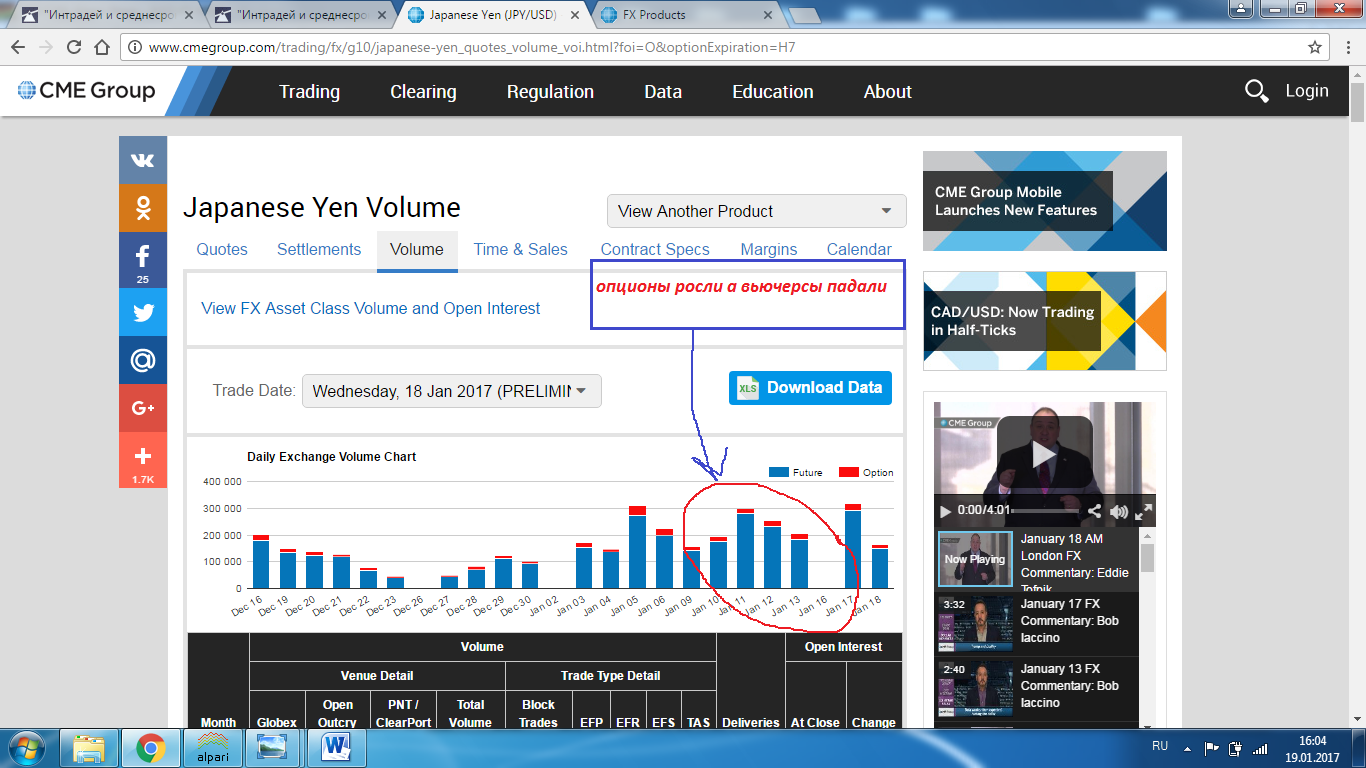The image size is (1366, 768).
Task: Mute the video player volume
Action: [x=1119, y=512]
